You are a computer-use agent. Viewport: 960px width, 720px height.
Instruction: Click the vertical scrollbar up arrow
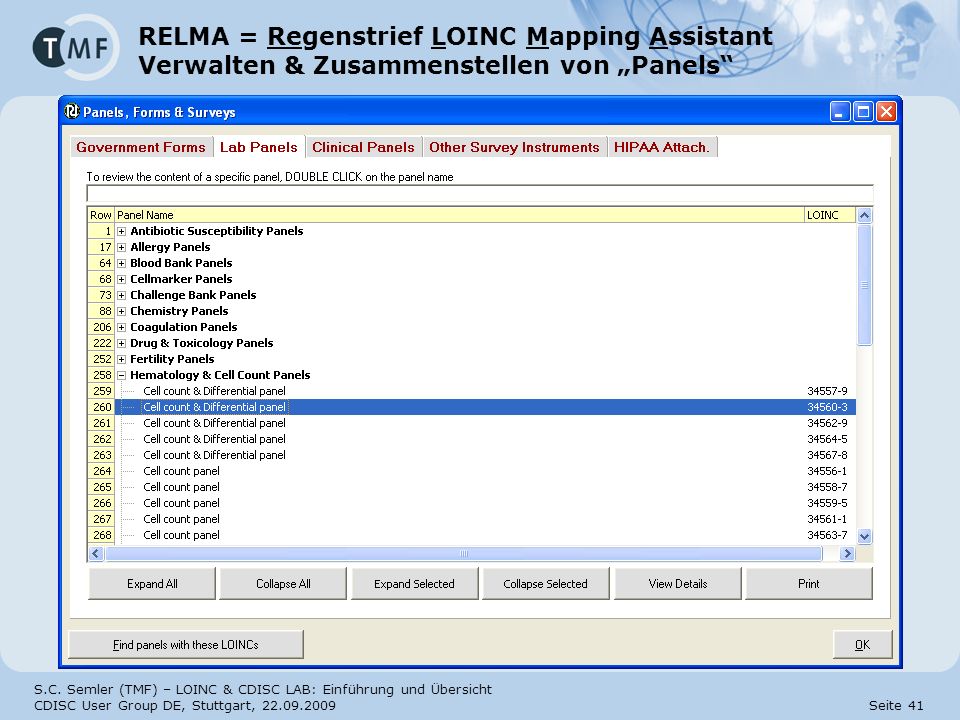pos(864,215)
